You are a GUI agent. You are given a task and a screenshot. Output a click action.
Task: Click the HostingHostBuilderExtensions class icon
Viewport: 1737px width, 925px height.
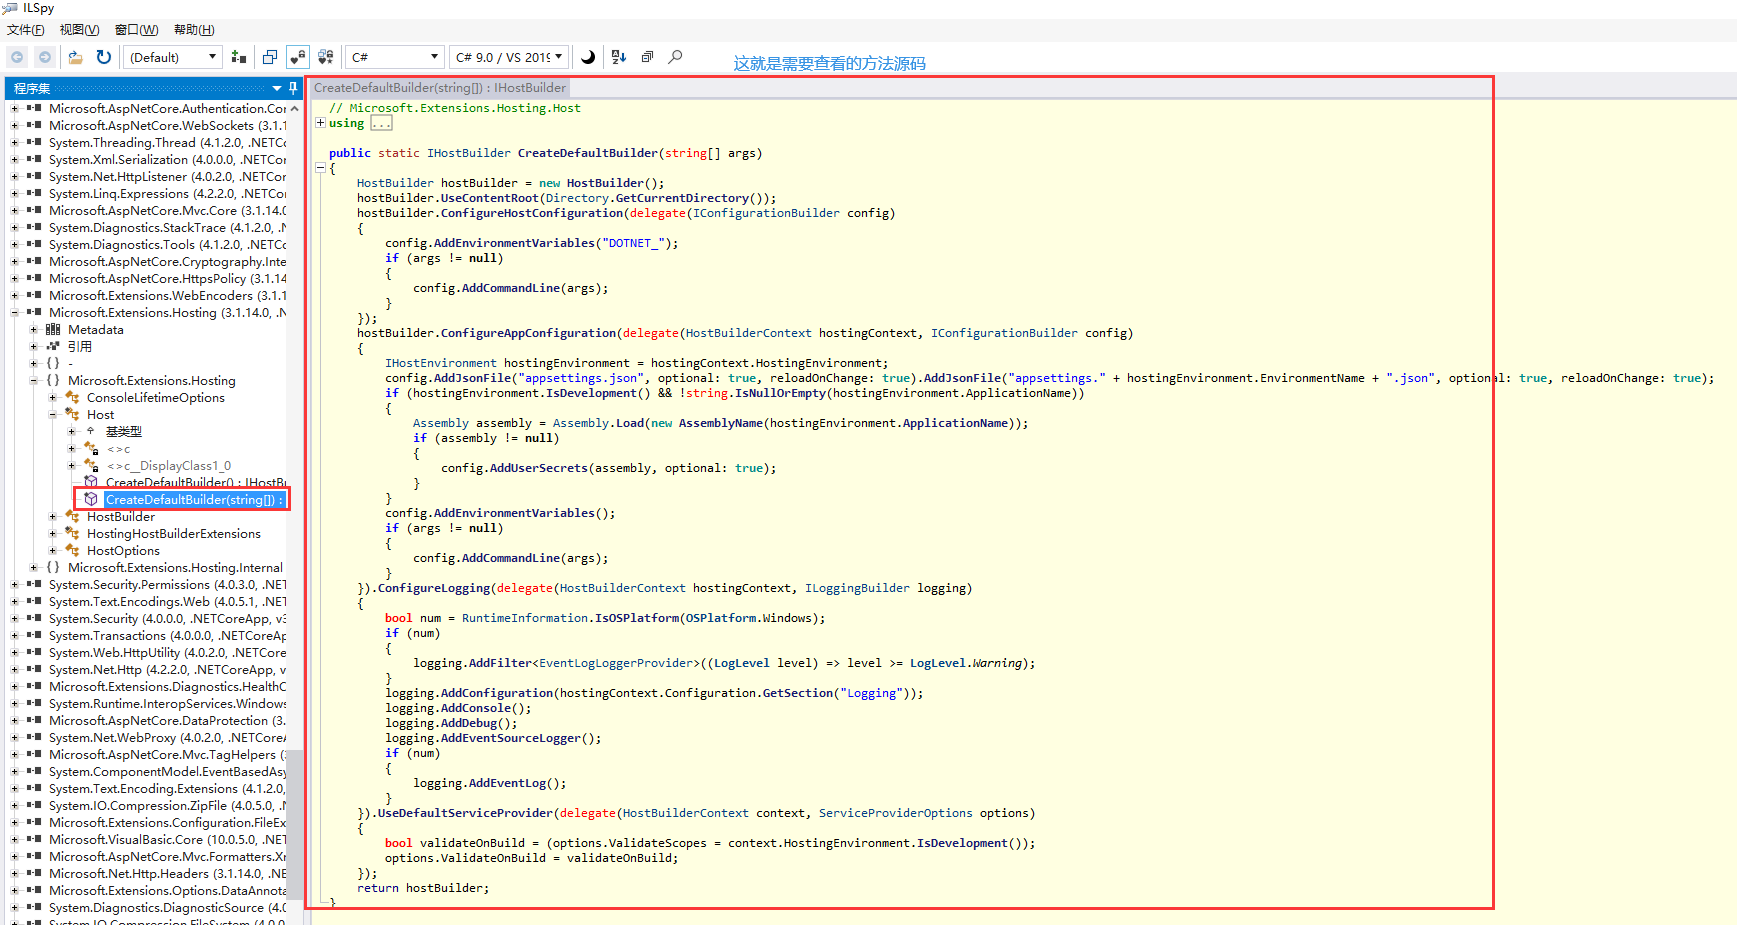pos(72,533)
